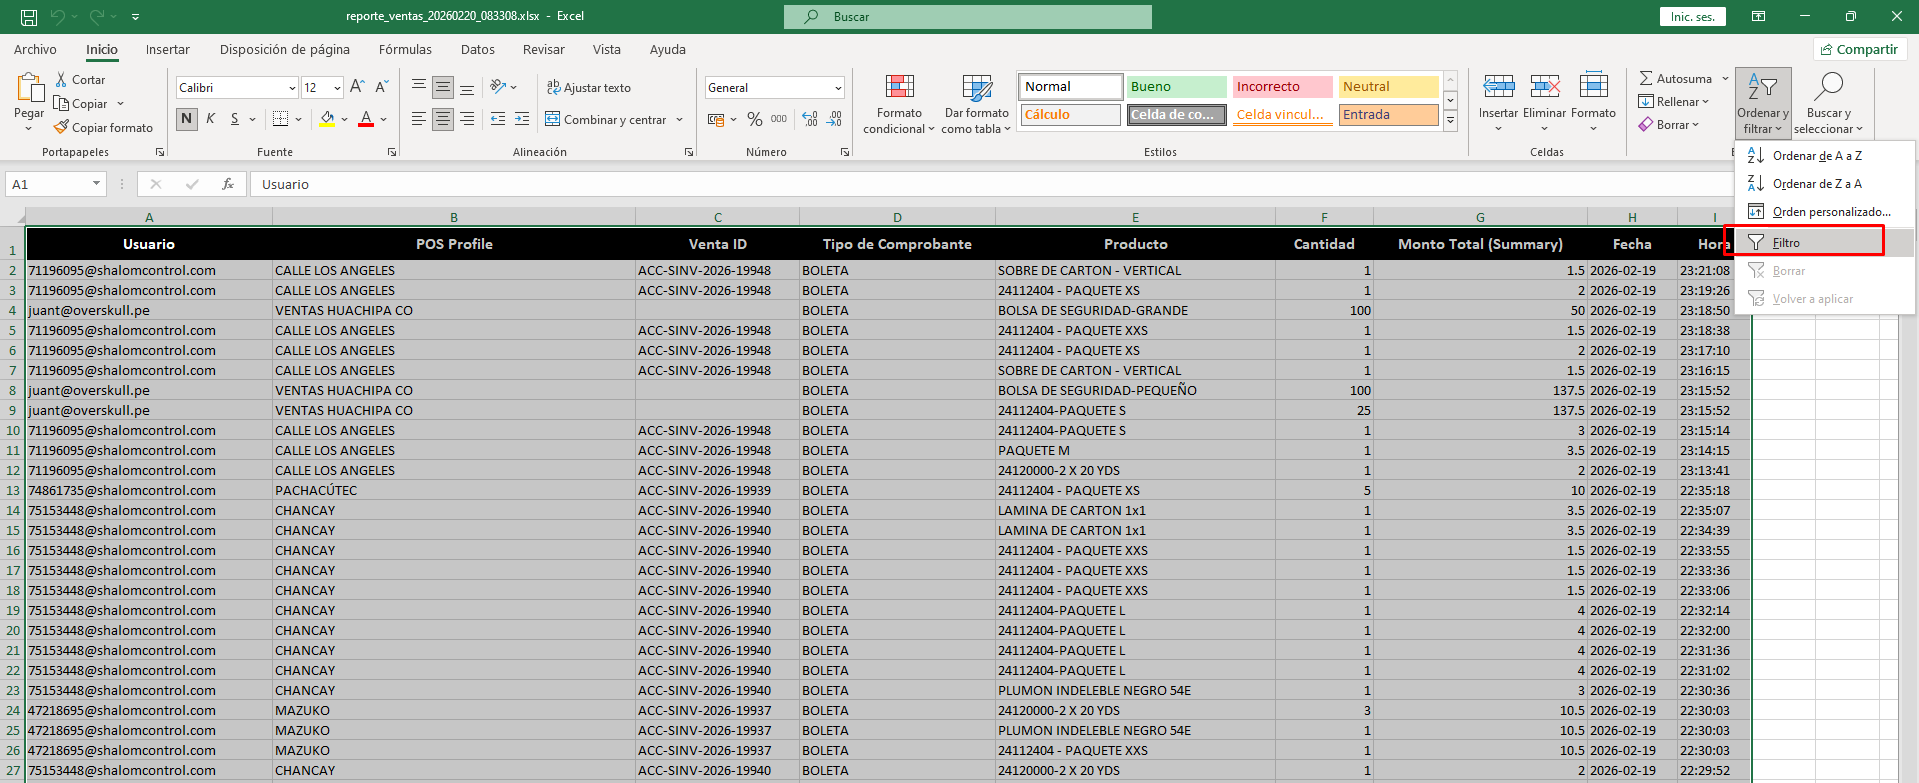Apply the 'Bueno' green cell style
This screenshot has width=1919, height=783.
click(1176, 87)
